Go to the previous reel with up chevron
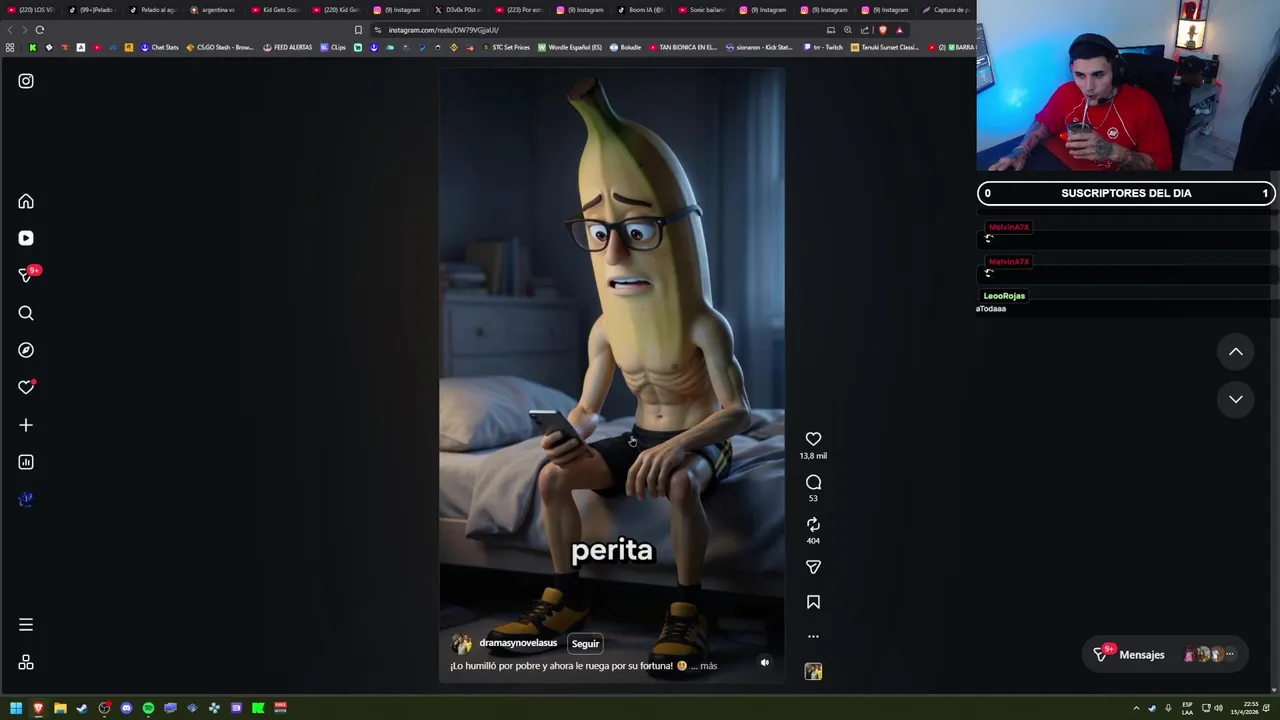 click(x=1236, y=352)
